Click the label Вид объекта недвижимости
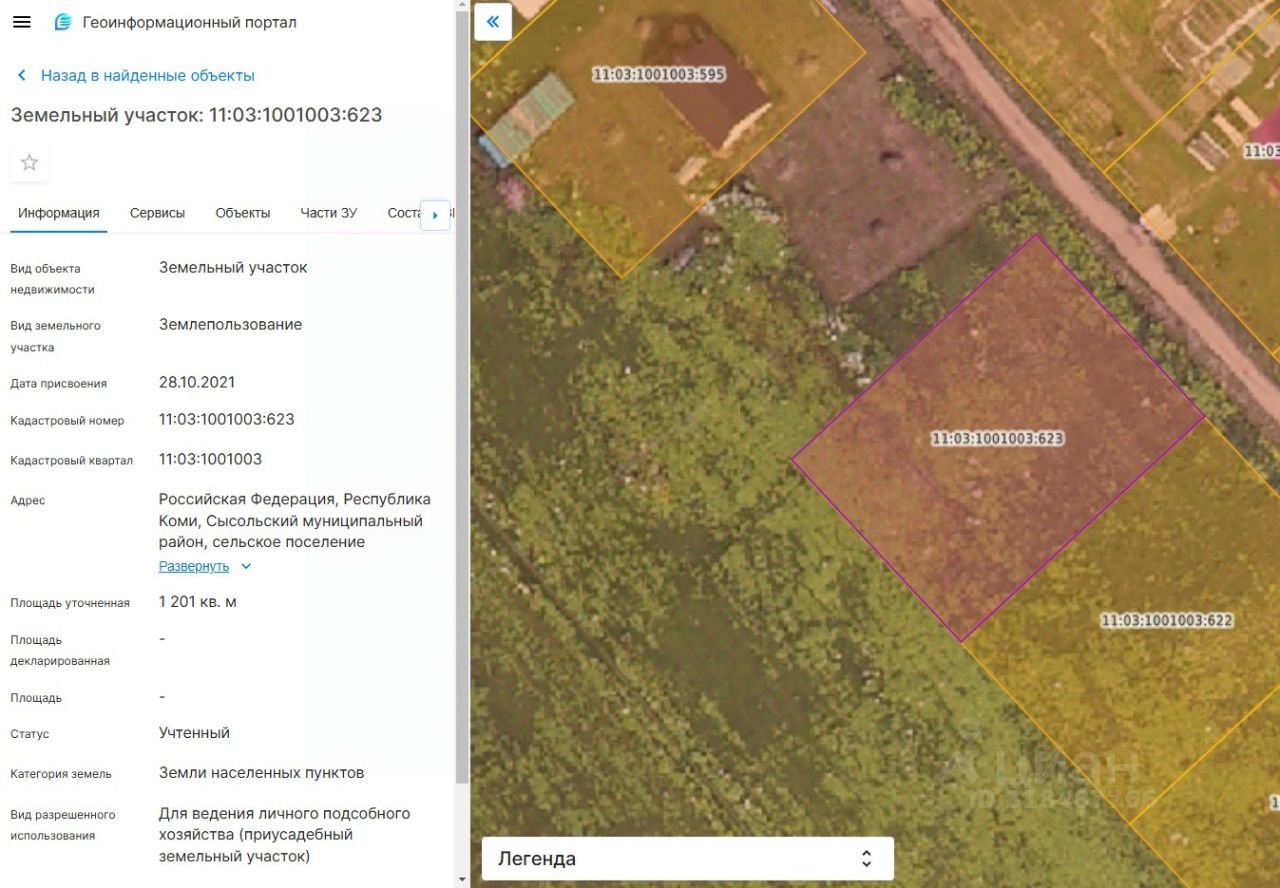This screenshot has width=1280, height=888. [52, 279]
